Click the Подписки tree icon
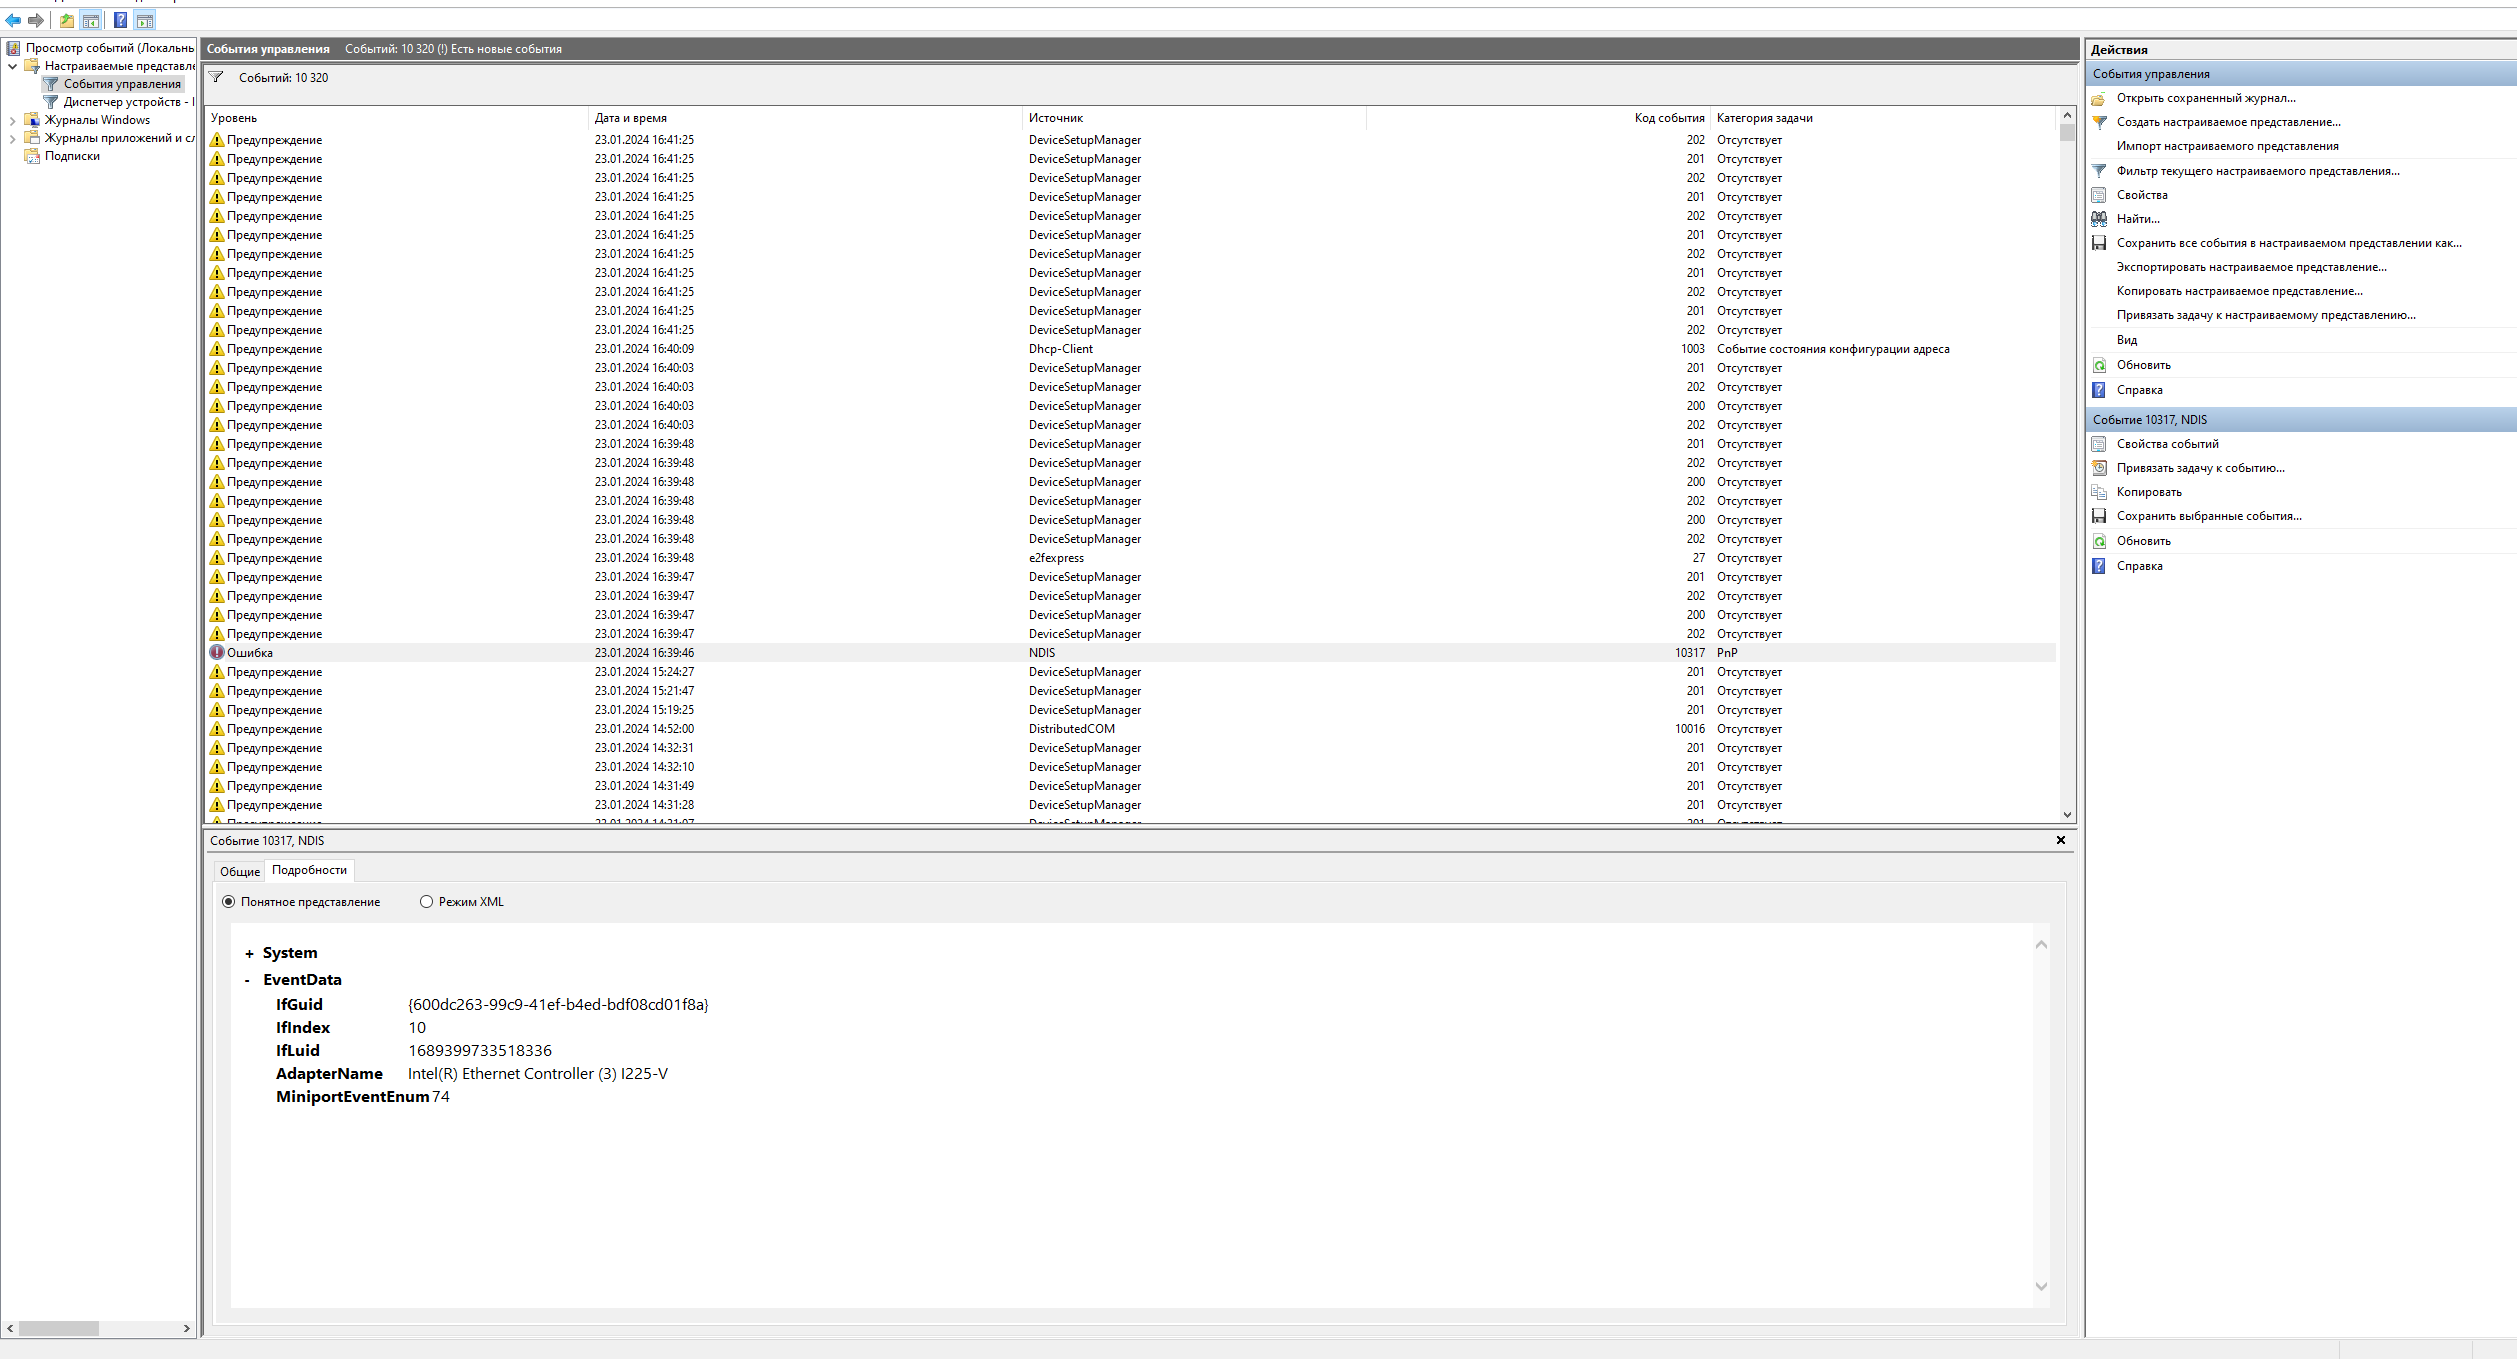2517x1359 pixels. coord(32,156)
